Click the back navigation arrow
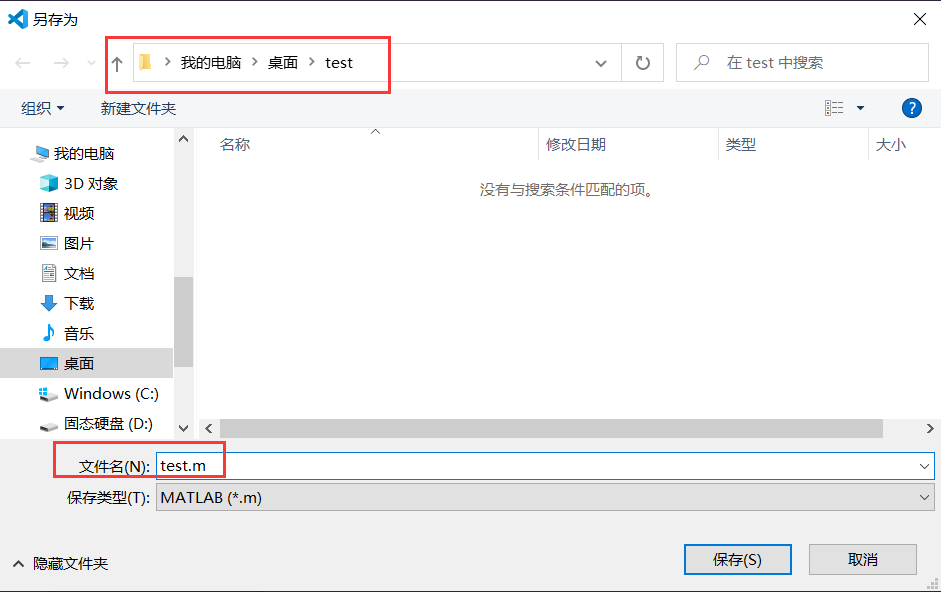The image size is (941, 592). tap(23, 63)
